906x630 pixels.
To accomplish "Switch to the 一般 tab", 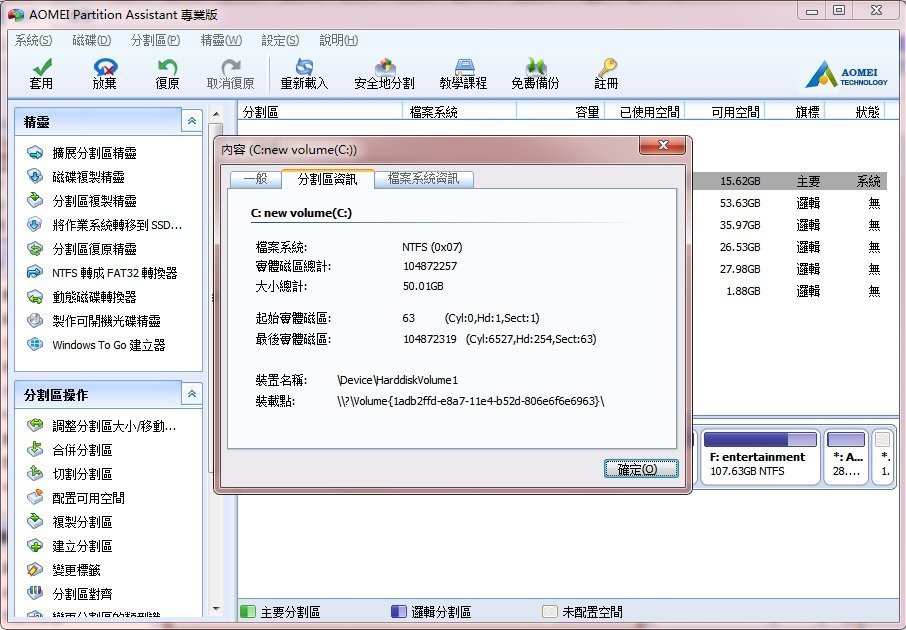I will pyautogui.click(x=255, y=179).
